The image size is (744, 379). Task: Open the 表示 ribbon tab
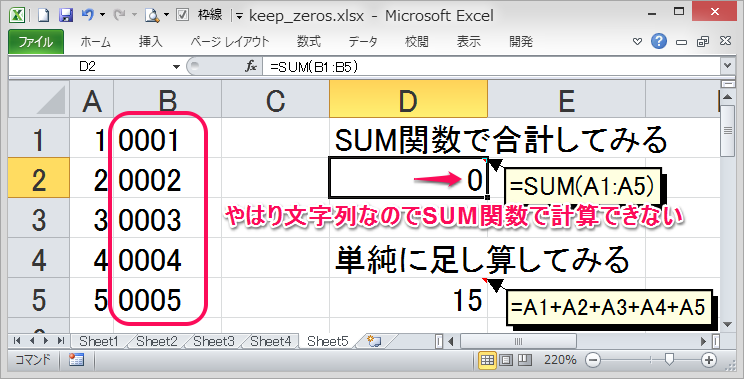click(x=468, y=42)
